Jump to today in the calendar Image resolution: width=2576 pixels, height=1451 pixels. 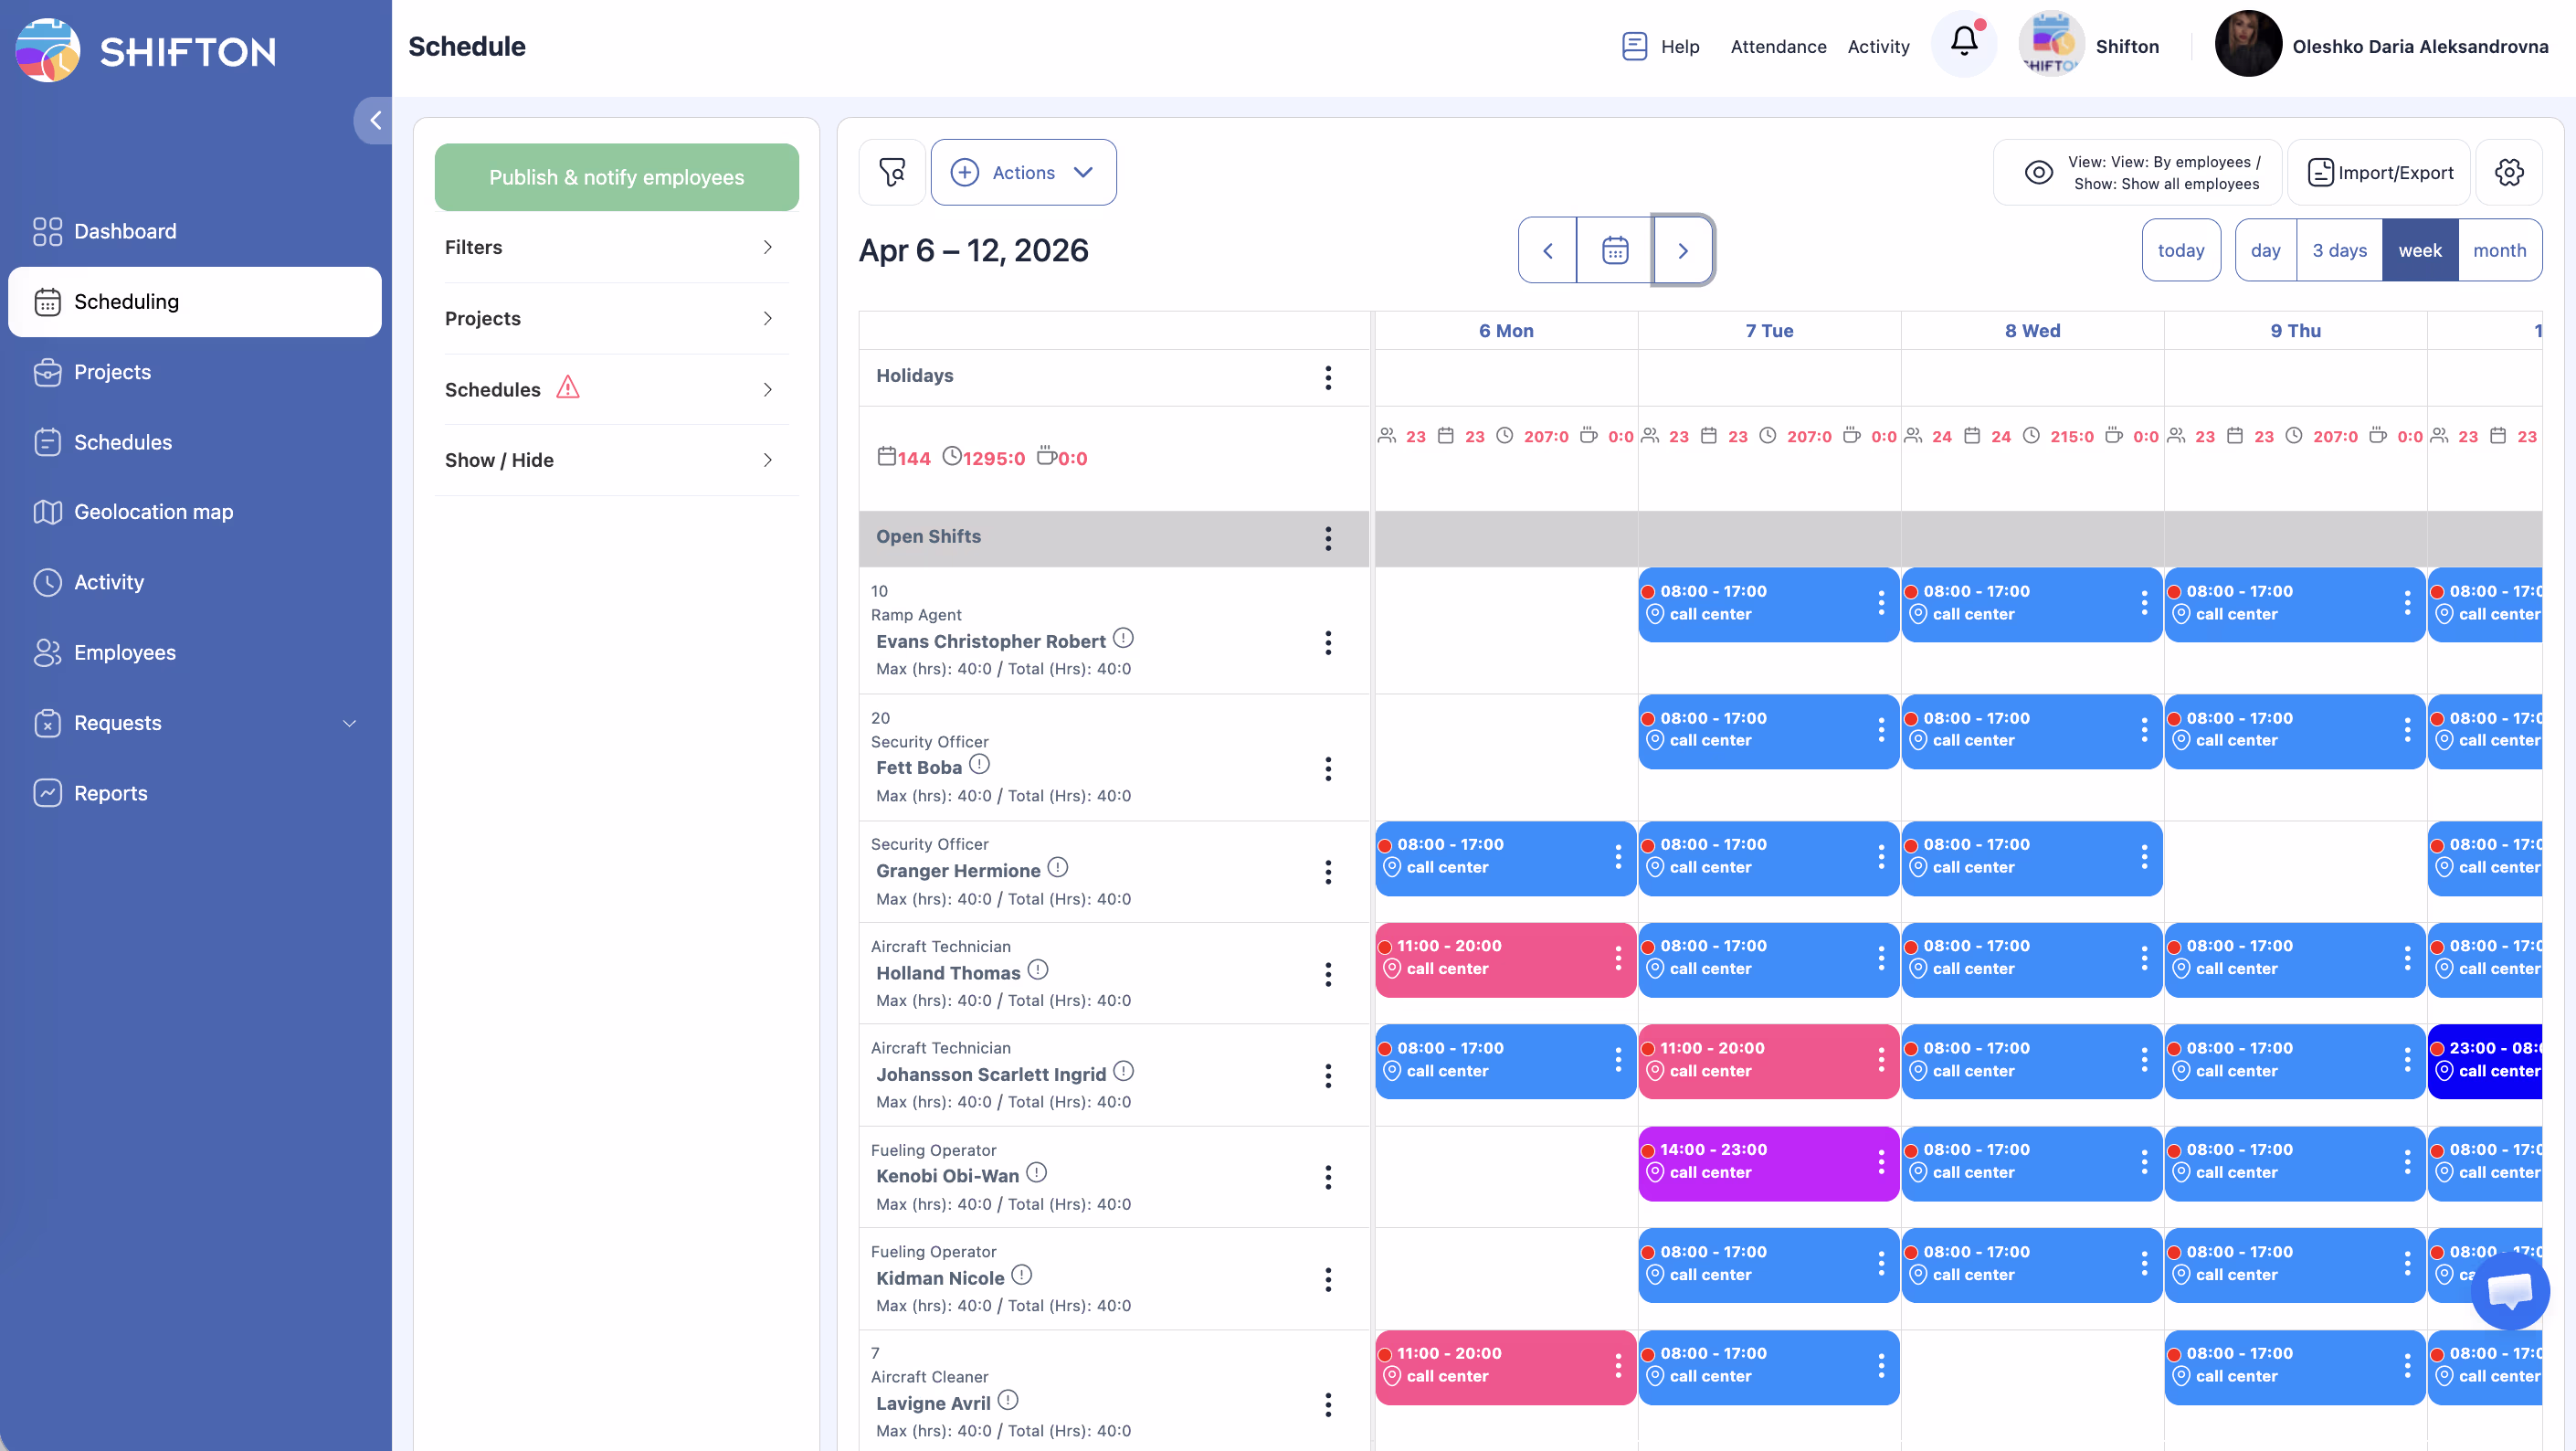tap(2180, 250)
